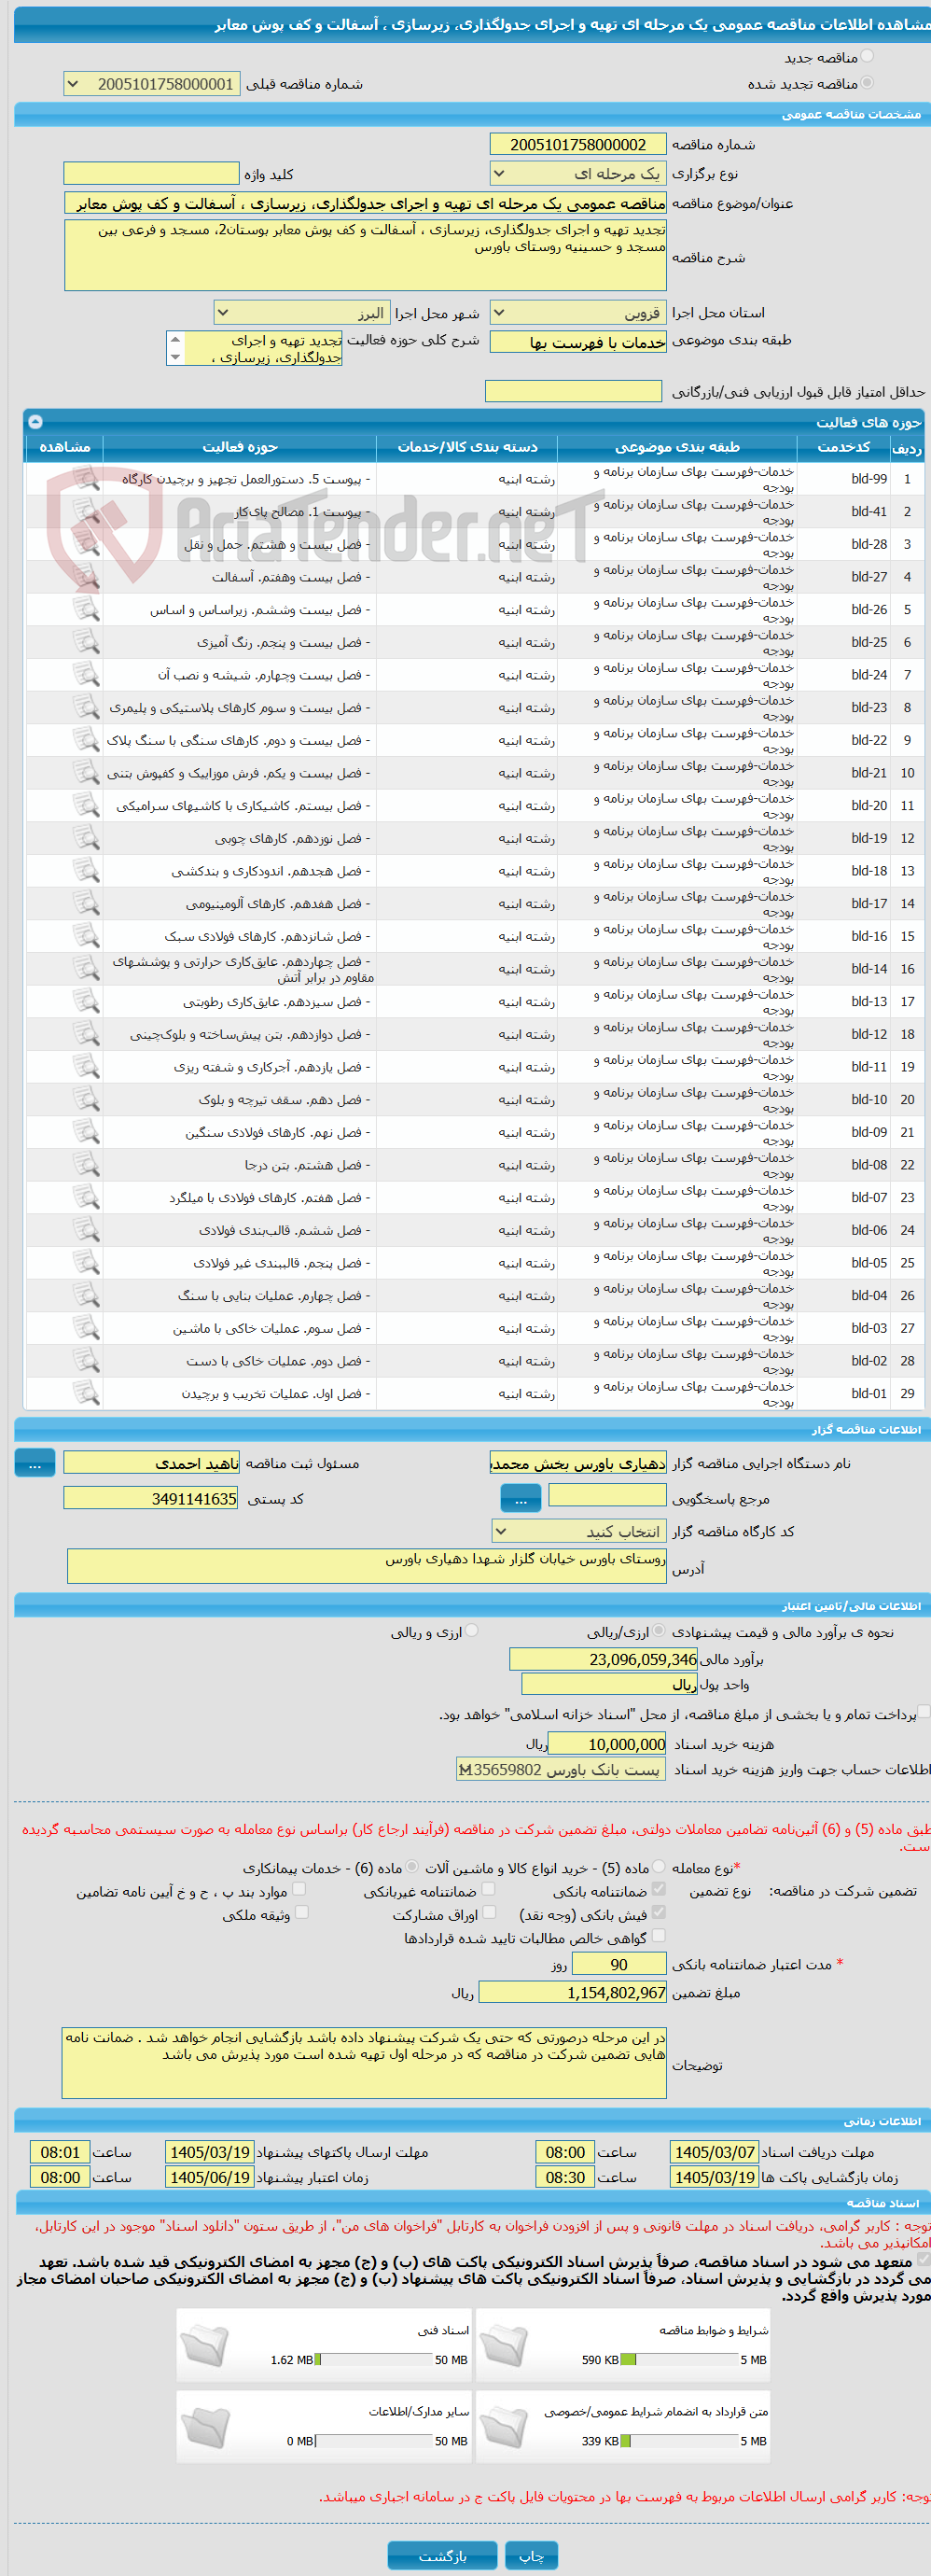
Task: Open view icon for row bld-23
Action: click(x=87, y=707)
